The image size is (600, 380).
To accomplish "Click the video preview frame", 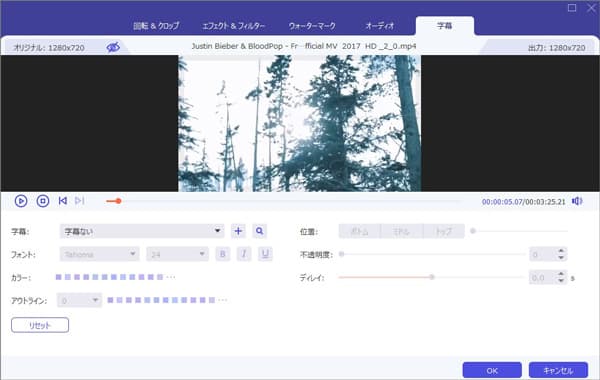I will coord(300,123).
